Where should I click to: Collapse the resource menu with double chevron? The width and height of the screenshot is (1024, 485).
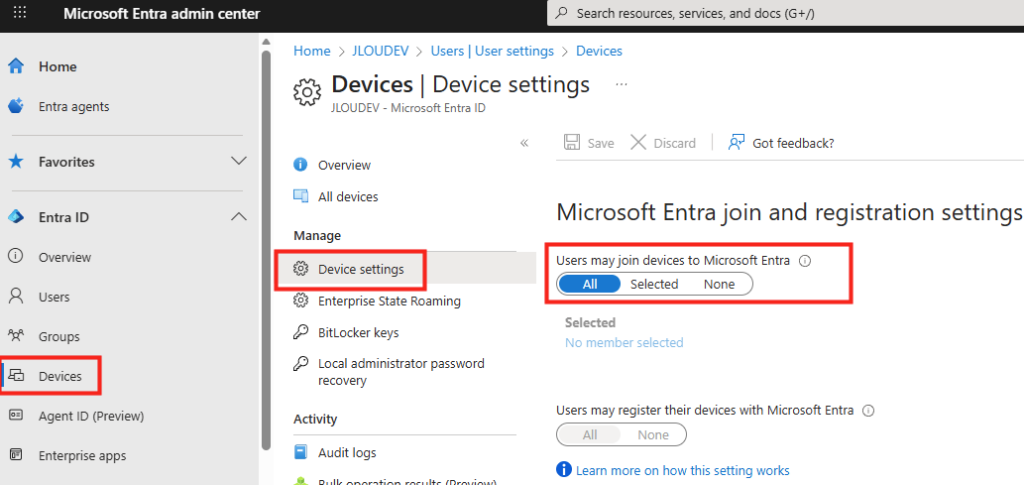point(524,143)
